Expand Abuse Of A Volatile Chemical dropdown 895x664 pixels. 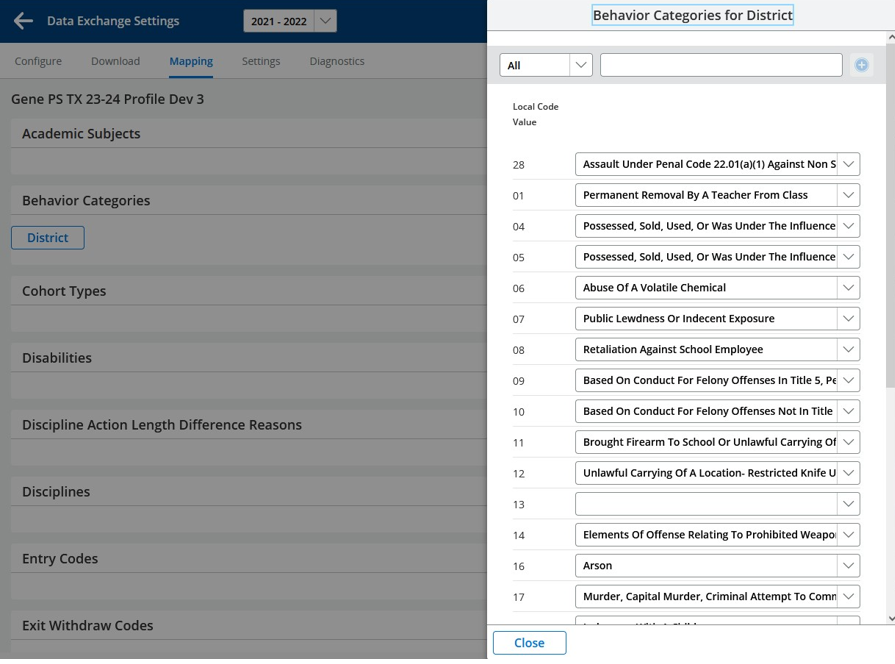pyautogui.click(x=848, y=288)
